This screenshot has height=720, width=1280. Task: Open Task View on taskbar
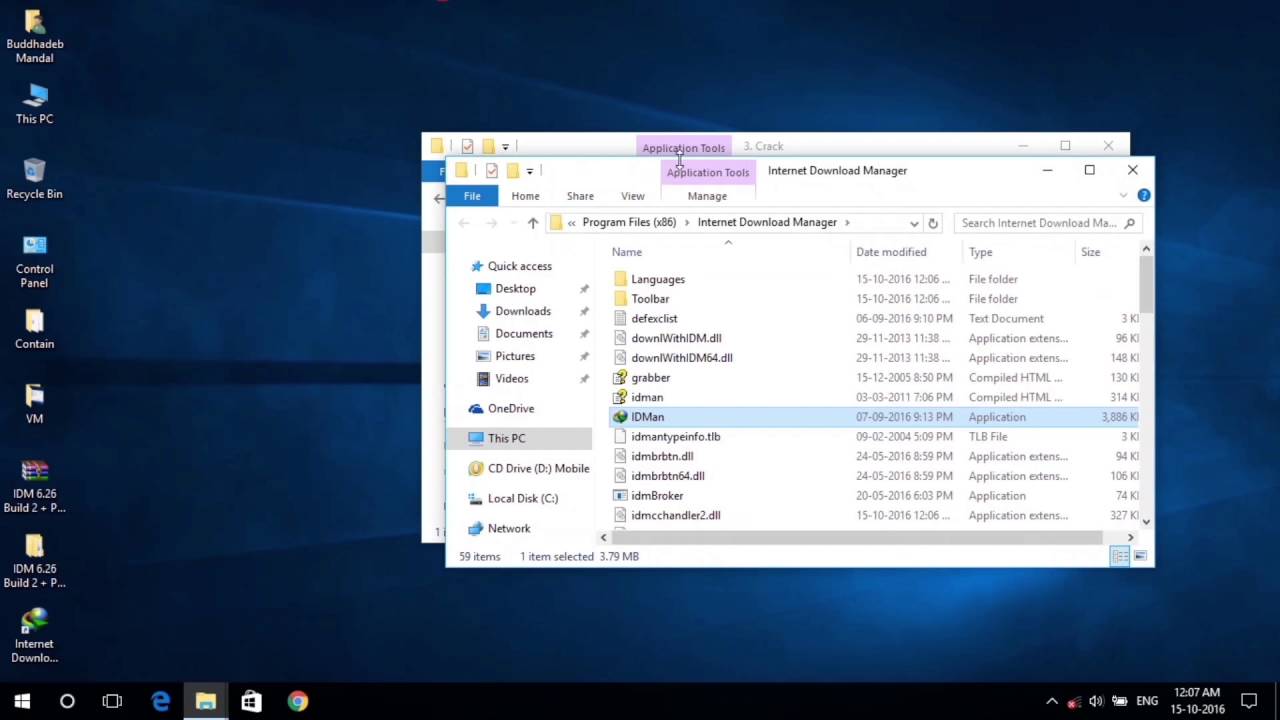pyautogui.click(x=112, y=701)
